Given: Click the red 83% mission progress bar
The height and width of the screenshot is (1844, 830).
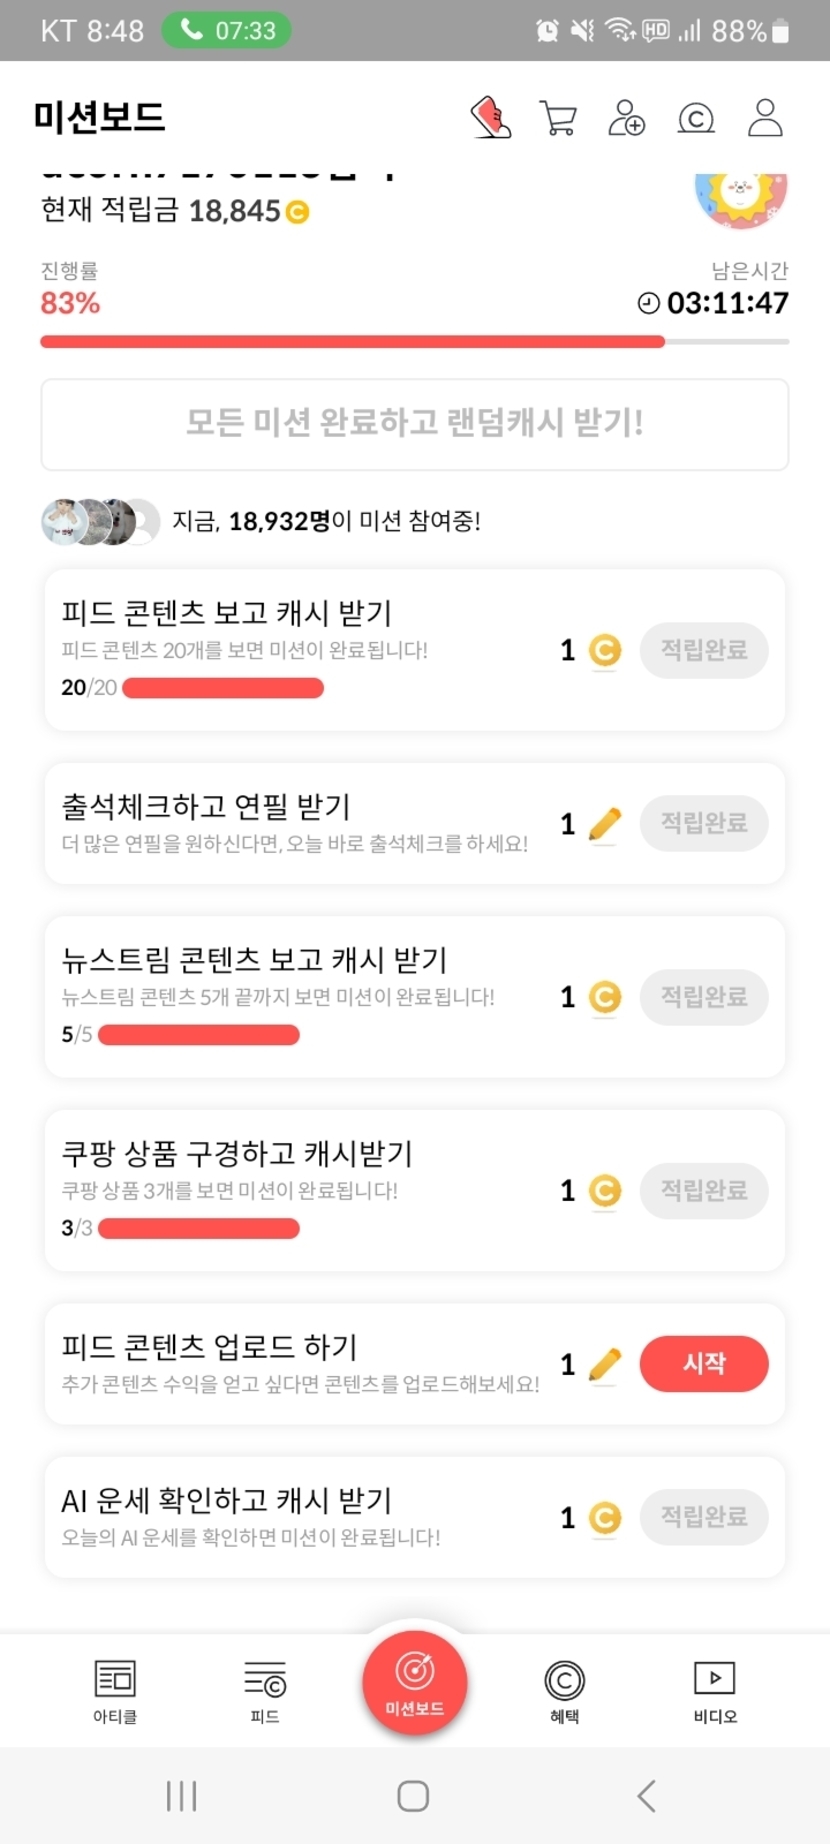Looking at the screenshot, I should (x=352, y=342).
